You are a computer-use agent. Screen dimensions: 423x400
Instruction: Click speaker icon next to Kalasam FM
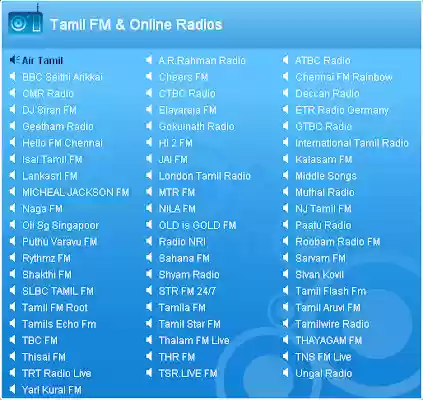coord(285,159)
